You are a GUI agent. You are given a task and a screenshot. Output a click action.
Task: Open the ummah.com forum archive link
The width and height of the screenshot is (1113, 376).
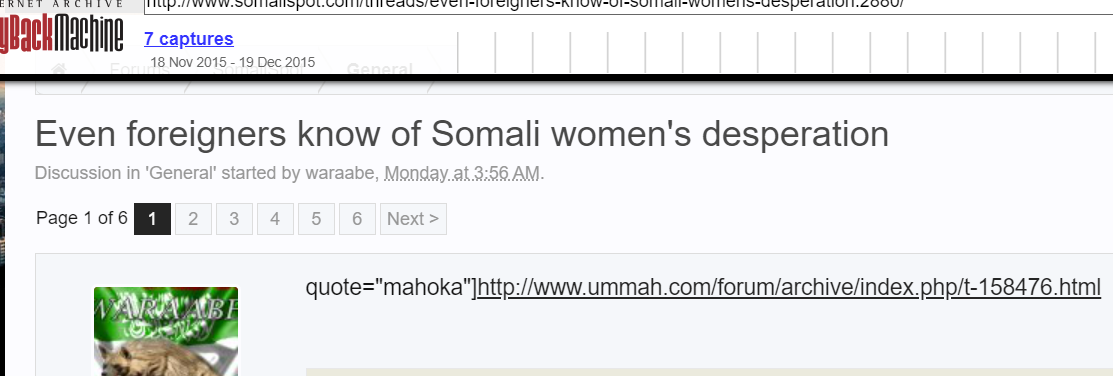pos(789,287)
